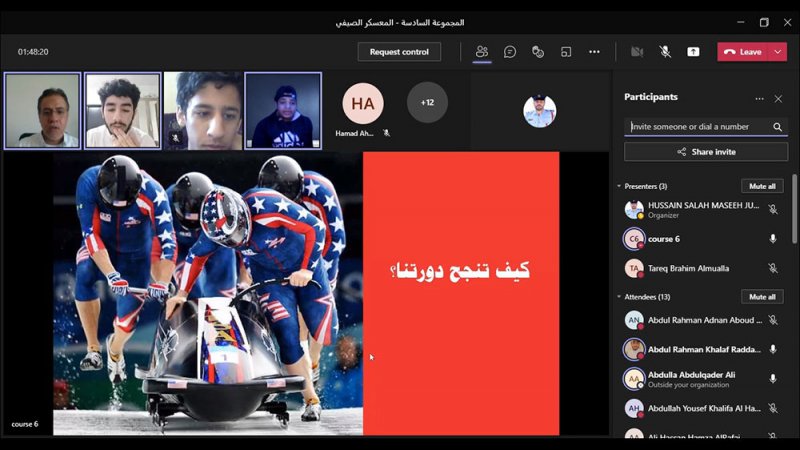Viewport: 800px width, 450px height.
Task: Leave the meeting
Action: click(743, 52)
